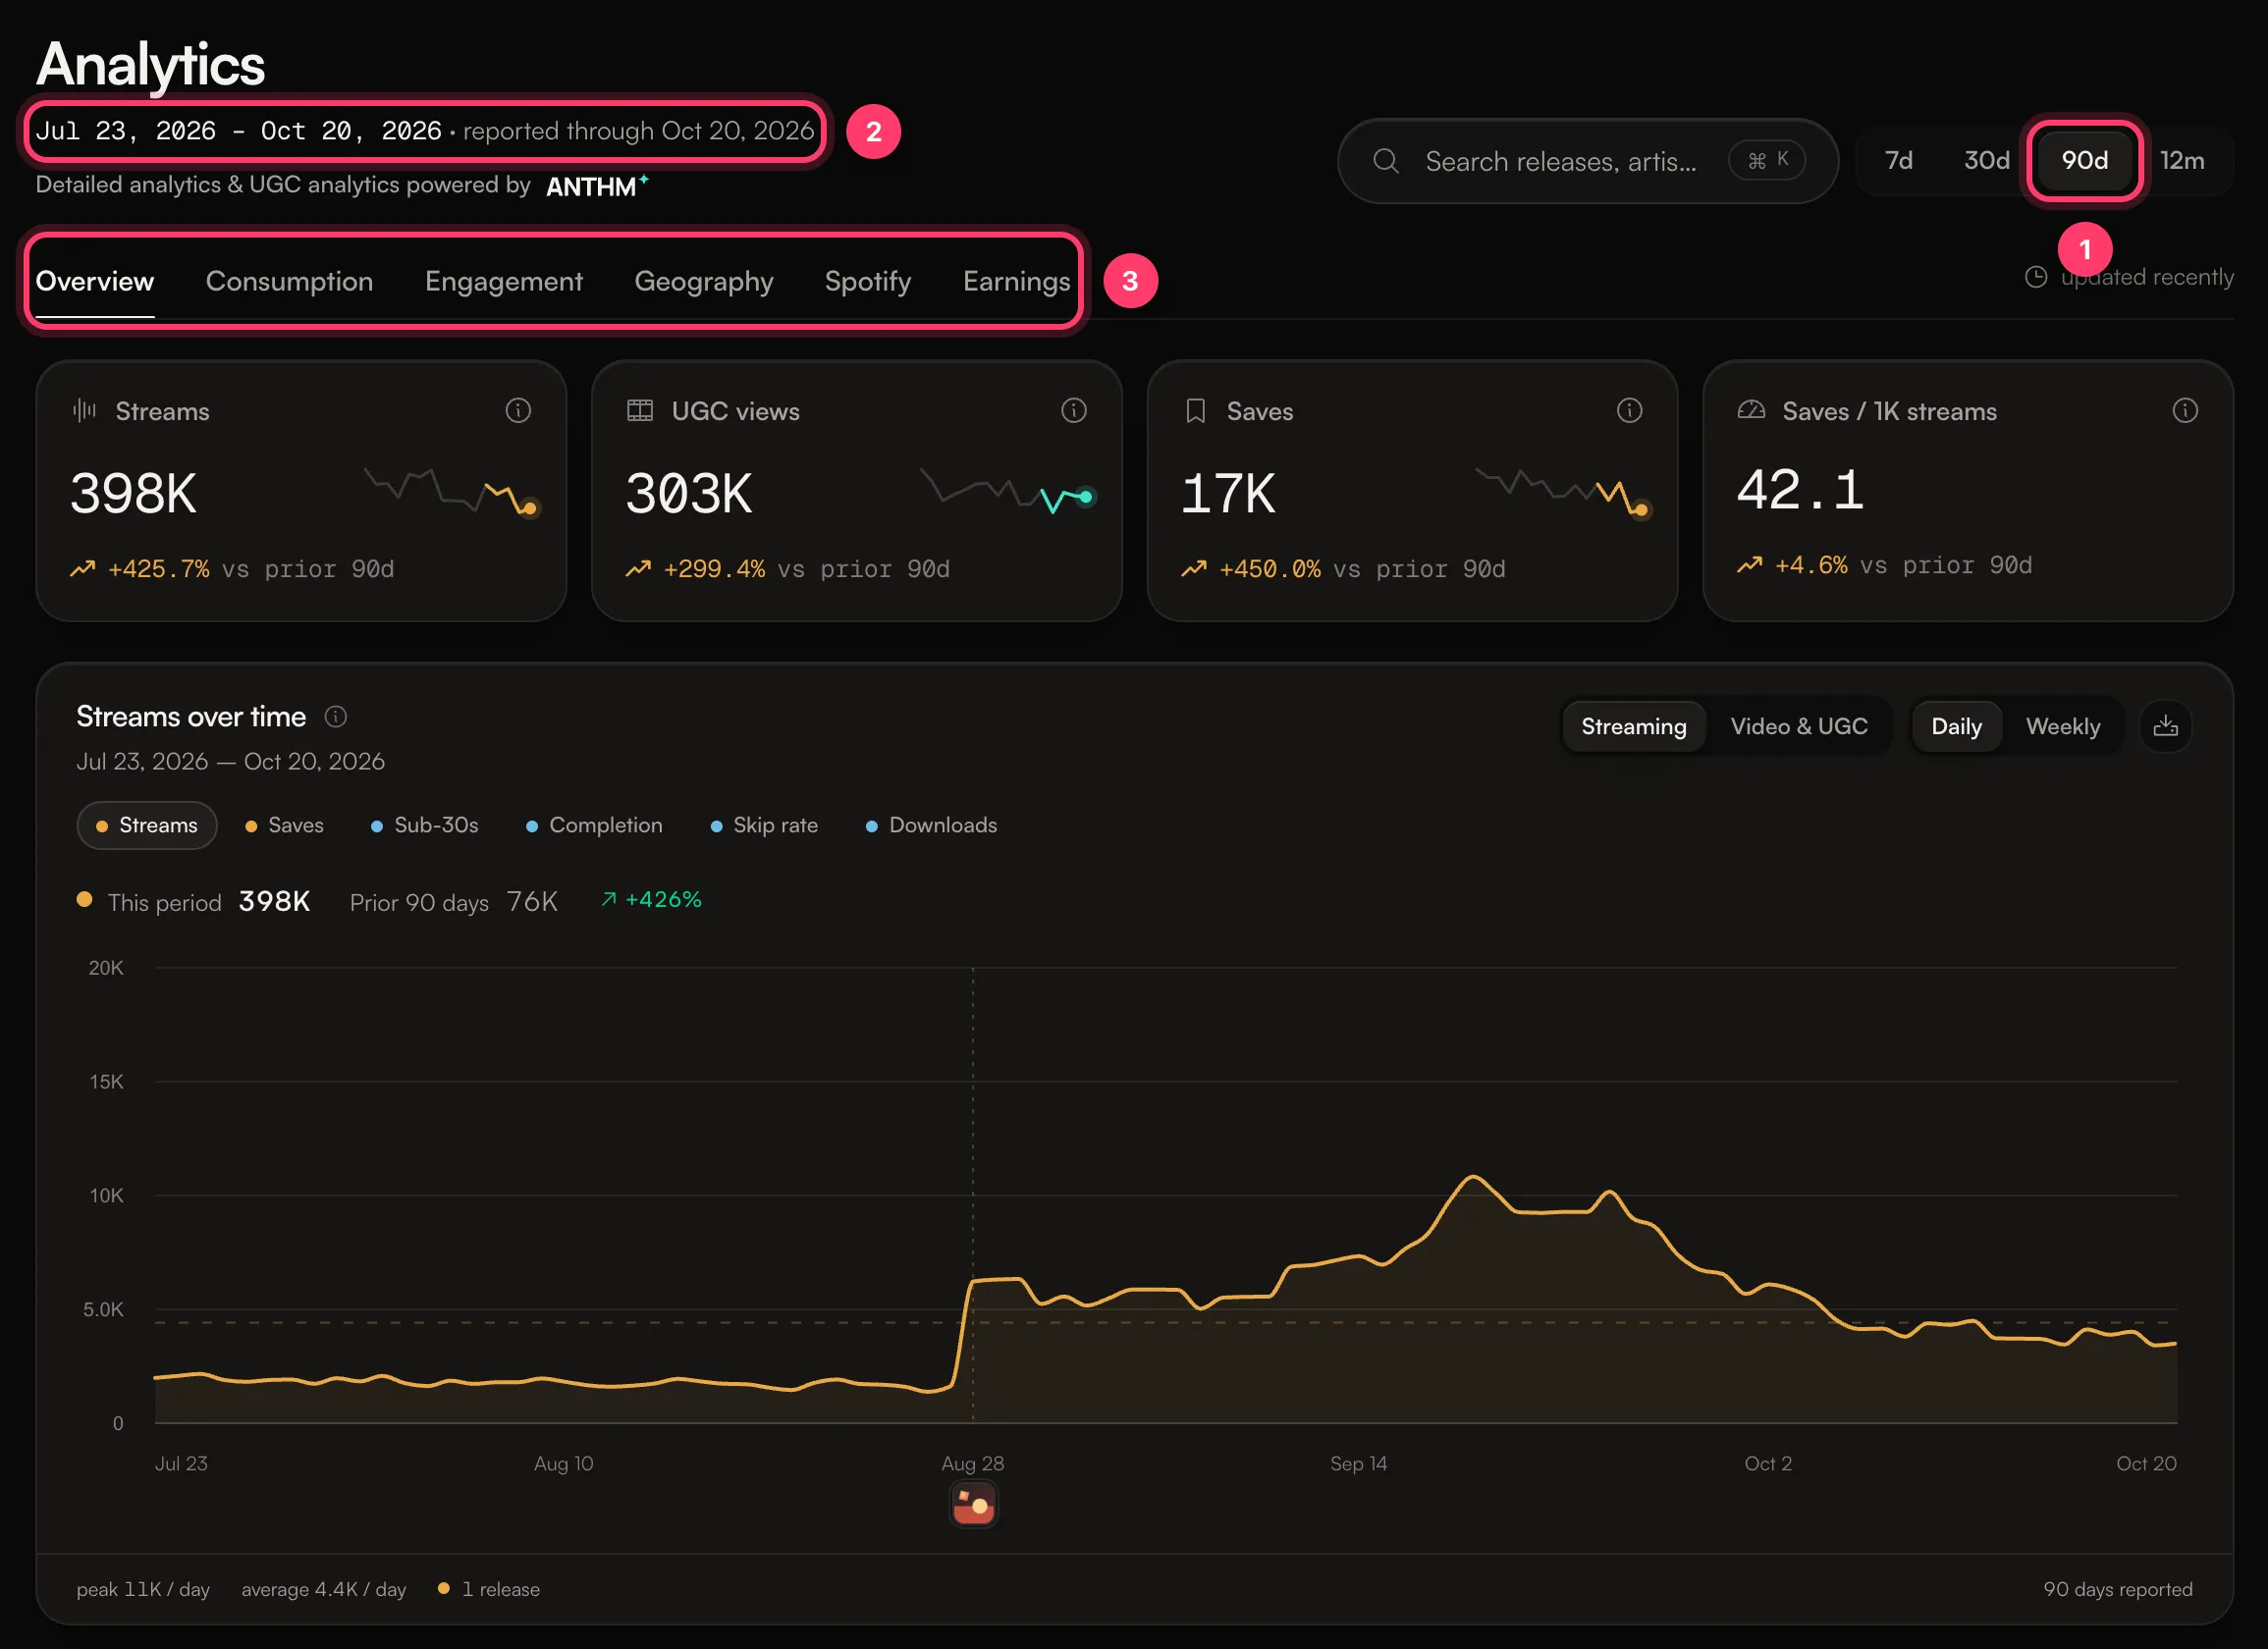Click the info icon on the Saves card
2268x1649 pixels.
(1630, 410)
